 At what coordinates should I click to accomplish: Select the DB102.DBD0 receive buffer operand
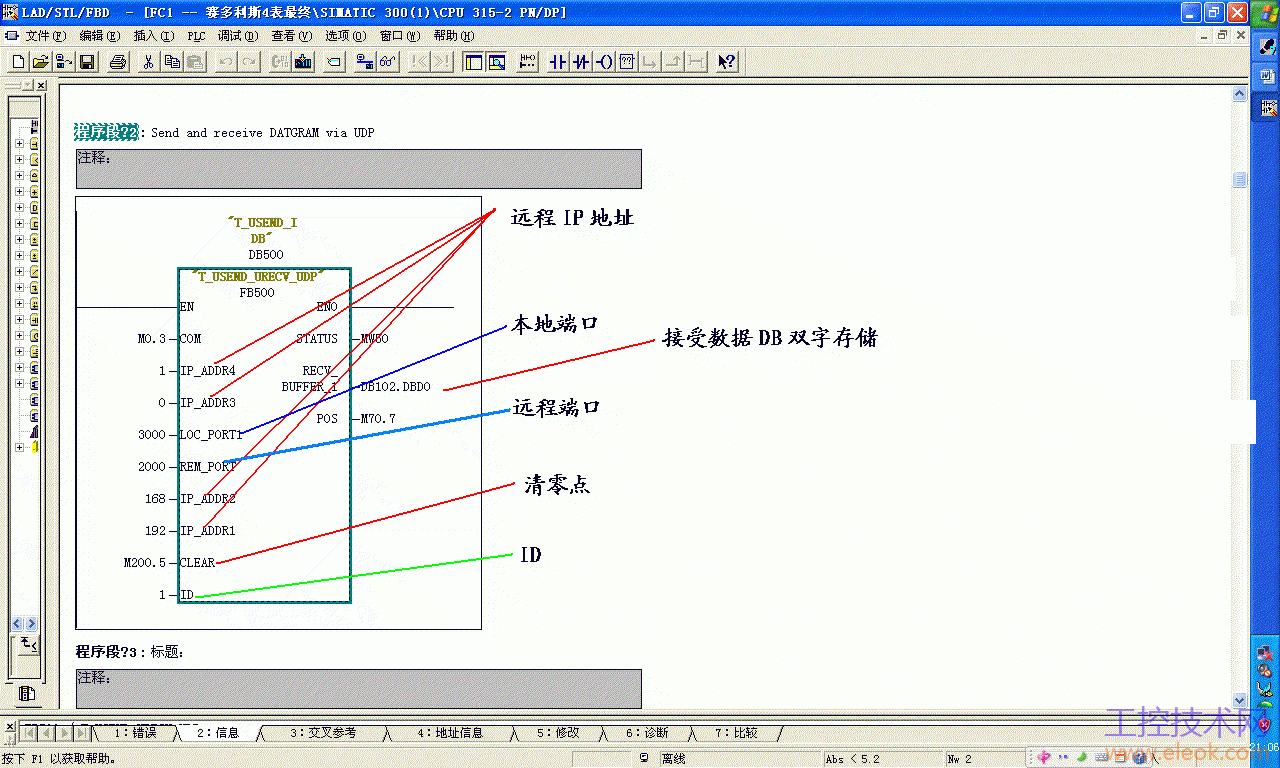tap(396, 387)
